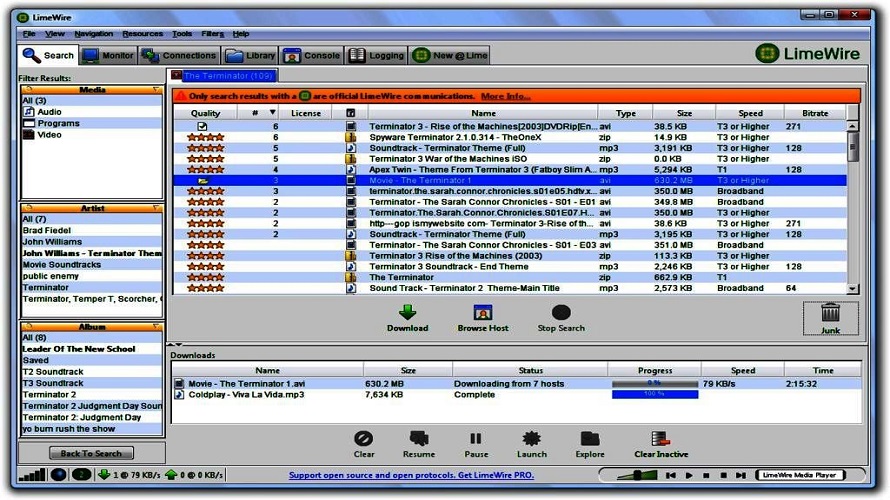This screenshot has height=500, width=890.
Task: Select T2 Soundtrack in Album filter
Action: [x=91, y=372]
